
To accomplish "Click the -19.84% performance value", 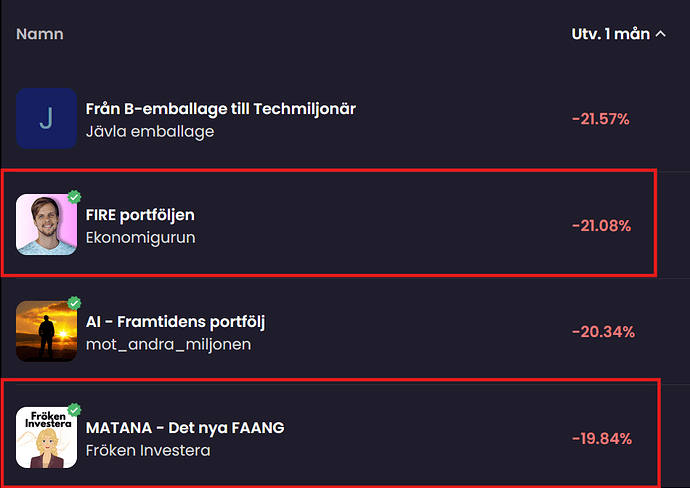I will pyautogui.click(x=601, y=439).
